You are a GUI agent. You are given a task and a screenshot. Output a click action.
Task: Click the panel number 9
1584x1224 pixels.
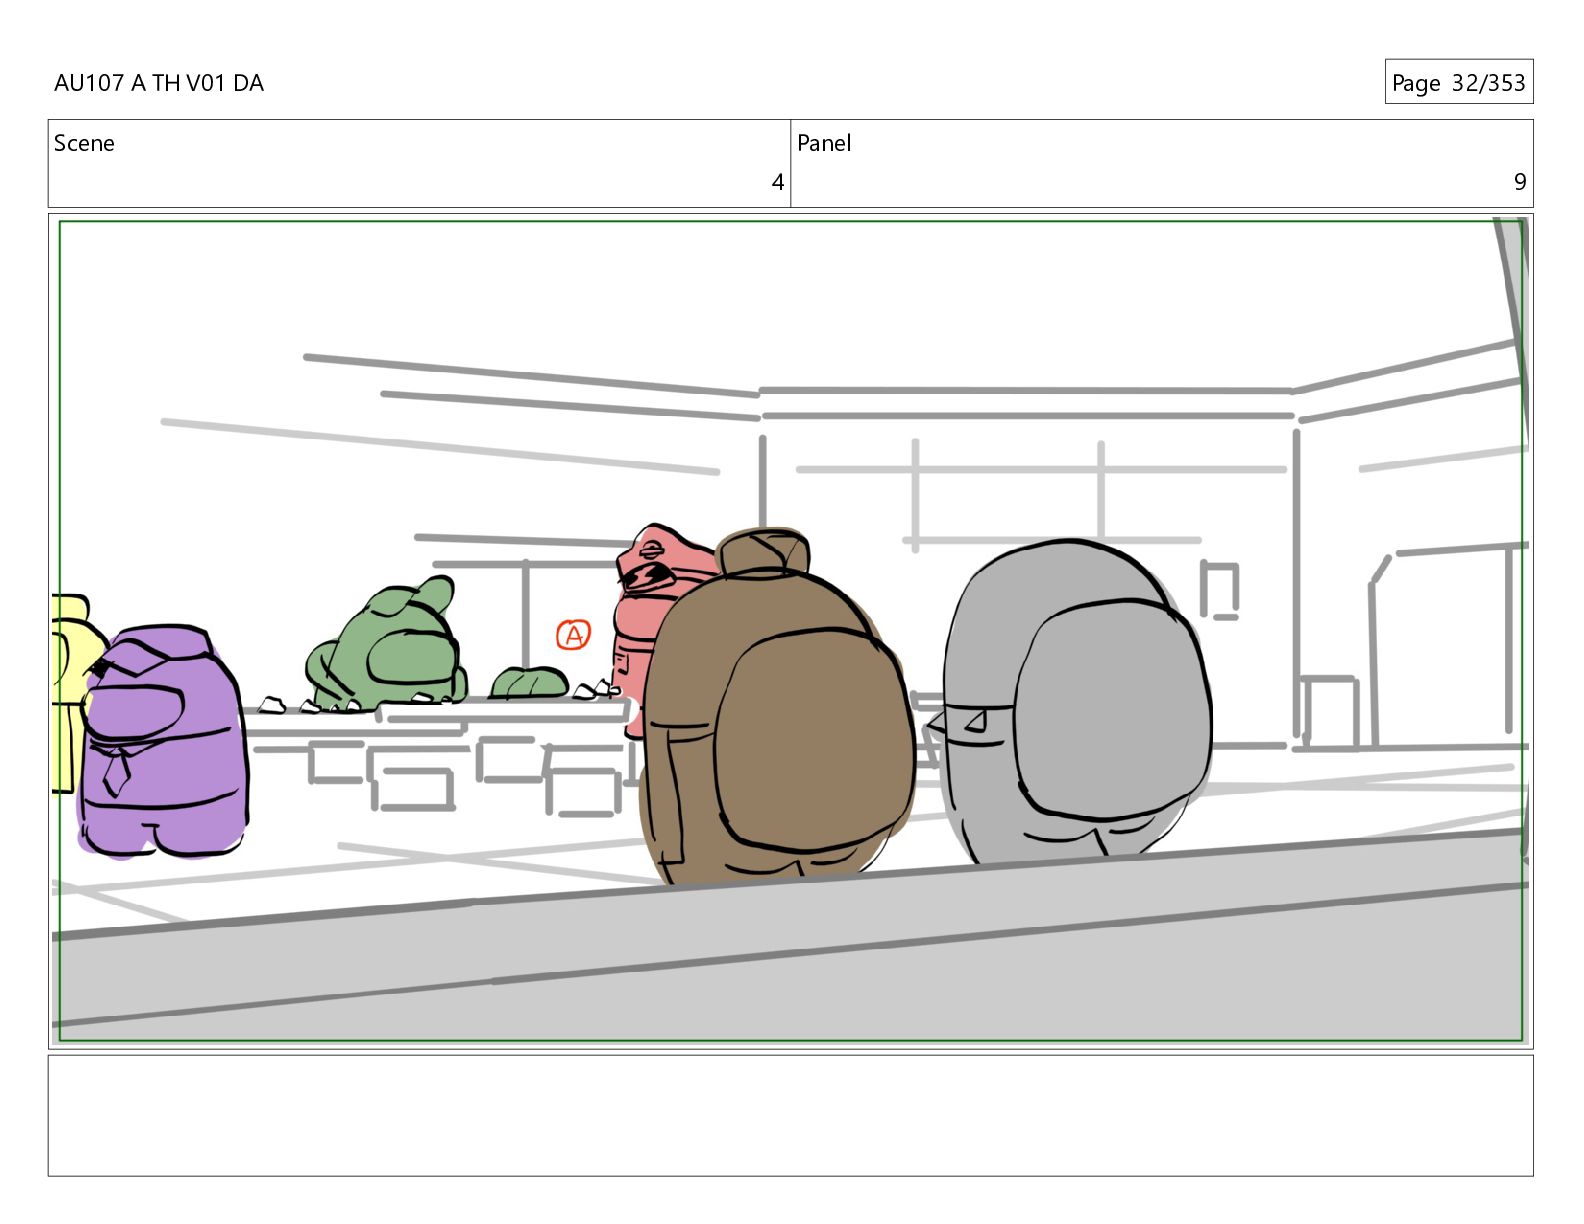pos(1519,182)
